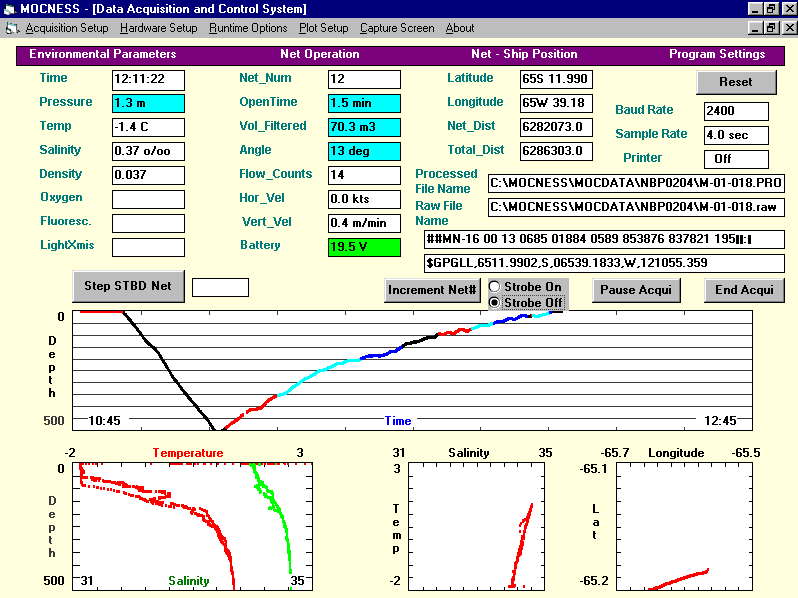This screenshot has width=798, height=598.
Task: Open the Capture Screen menu
Action: (x=397, y=28)
